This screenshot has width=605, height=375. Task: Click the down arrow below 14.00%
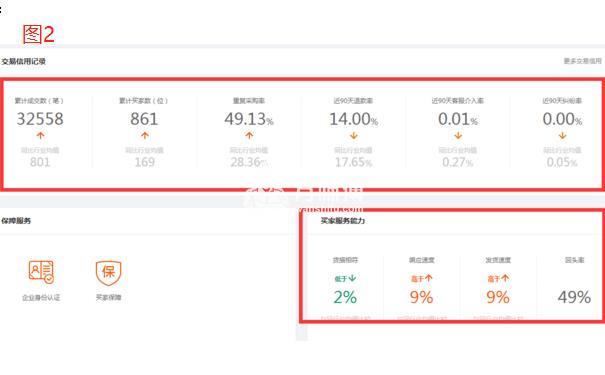point(353,136)
